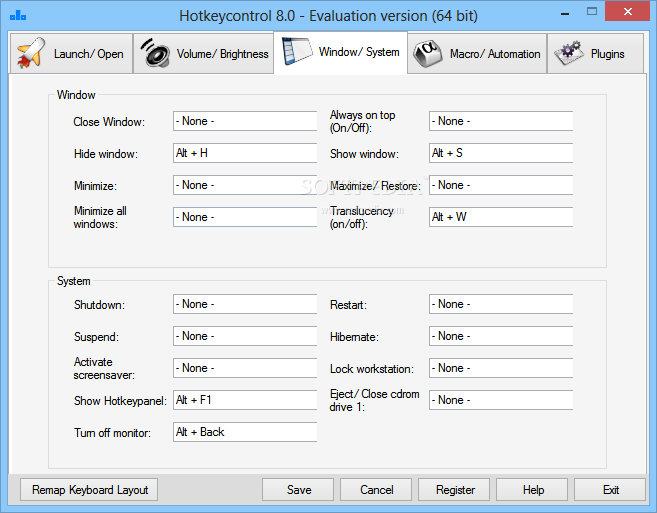Image resolution: width=657 pixels, height=513 pixels.
Task: Click the 'Lock workstation:' label
Action: click(372, 369)
